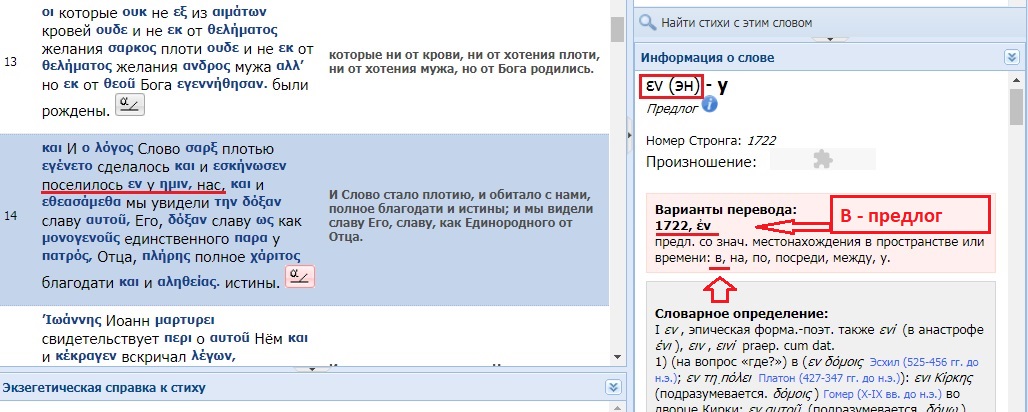The height and width of the screenshot is (412, 1028).
Task: Open the verse 14 pink notes icon
Action: point(300,278)
